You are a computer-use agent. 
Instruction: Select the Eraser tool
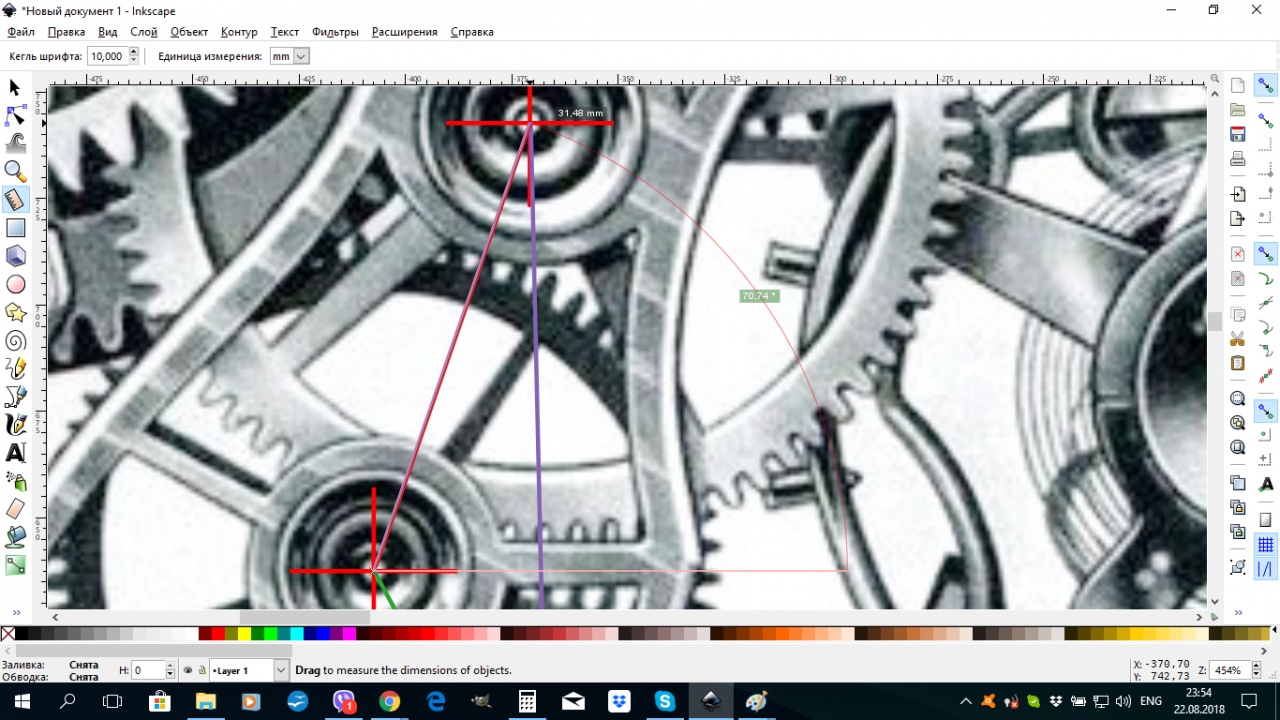point(15,509)
